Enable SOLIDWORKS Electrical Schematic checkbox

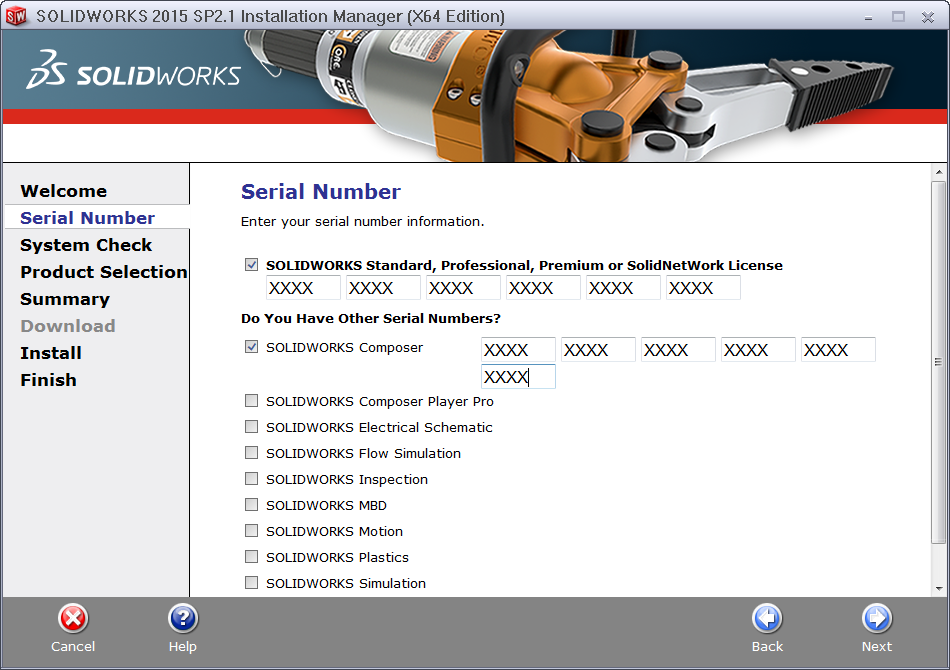pyautogui.click(x=251, y=426)
